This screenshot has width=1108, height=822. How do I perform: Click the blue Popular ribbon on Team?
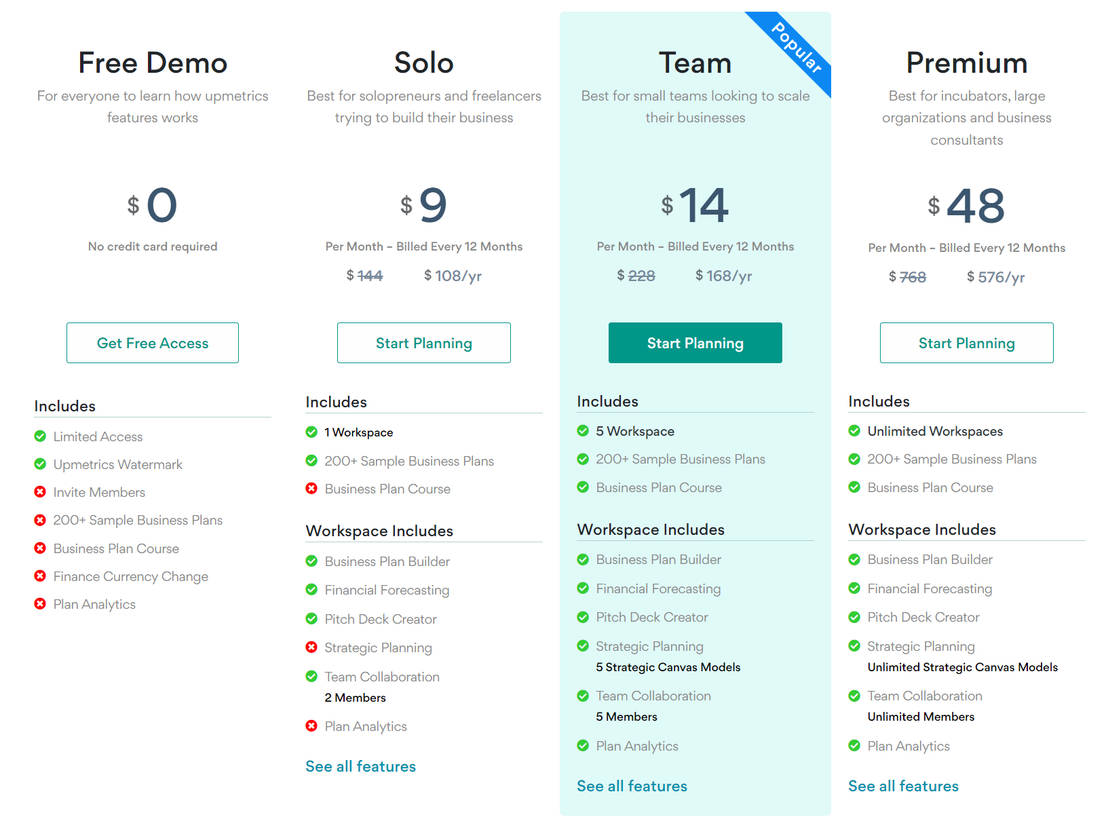click(796, 47)
